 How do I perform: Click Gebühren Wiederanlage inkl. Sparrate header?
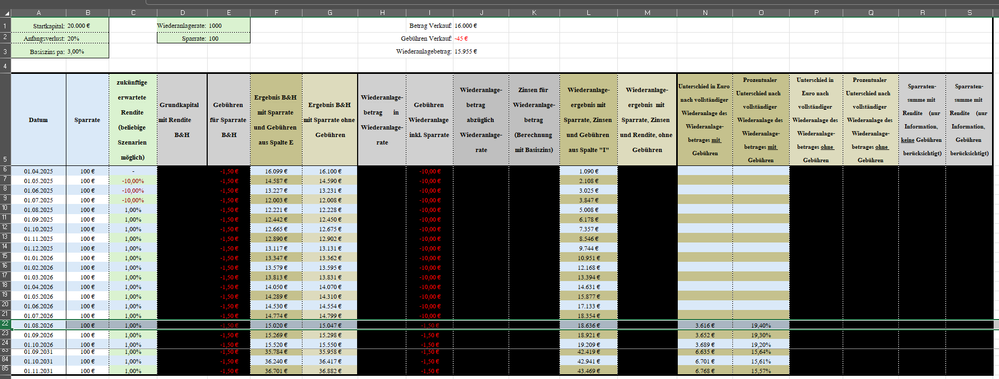(x=429, y=119)
